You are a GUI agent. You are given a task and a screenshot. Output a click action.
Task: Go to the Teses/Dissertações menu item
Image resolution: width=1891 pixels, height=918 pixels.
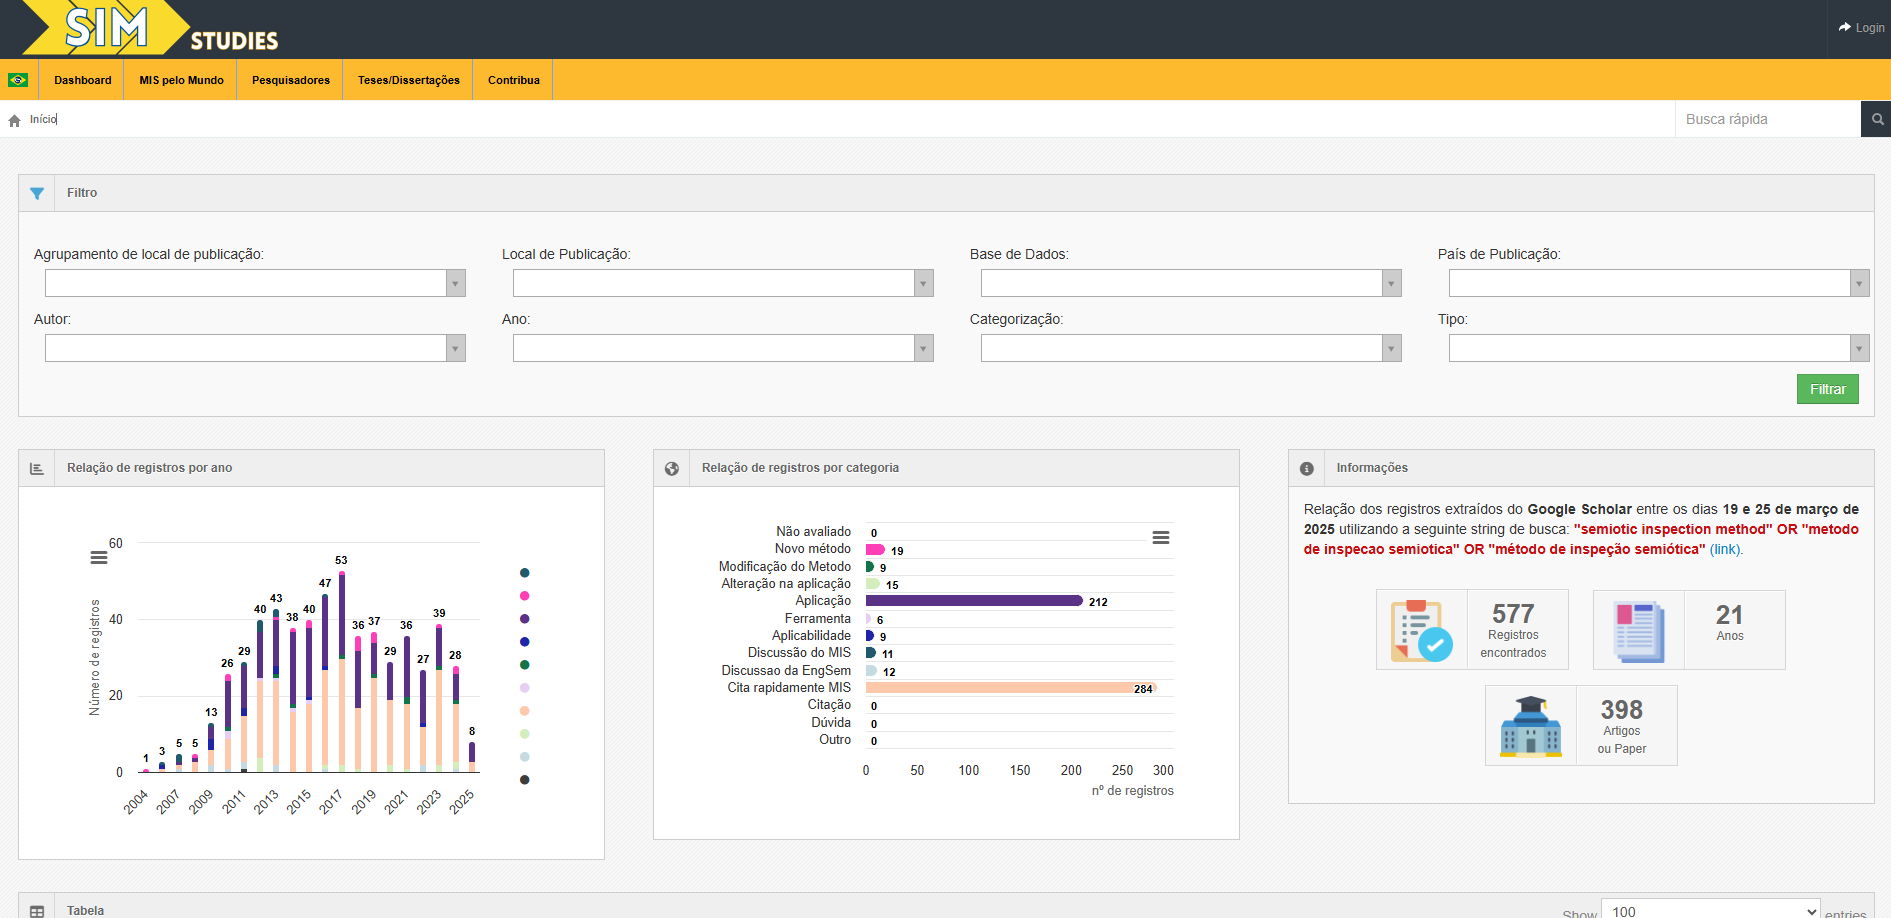coord(408,80)
